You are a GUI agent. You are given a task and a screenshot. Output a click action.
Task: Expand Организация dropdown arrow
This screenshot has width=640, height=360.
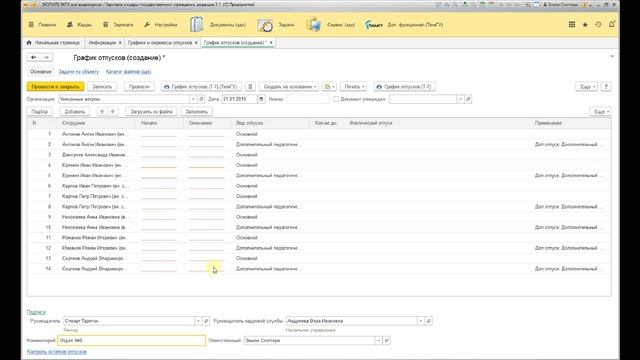(193, 99)
